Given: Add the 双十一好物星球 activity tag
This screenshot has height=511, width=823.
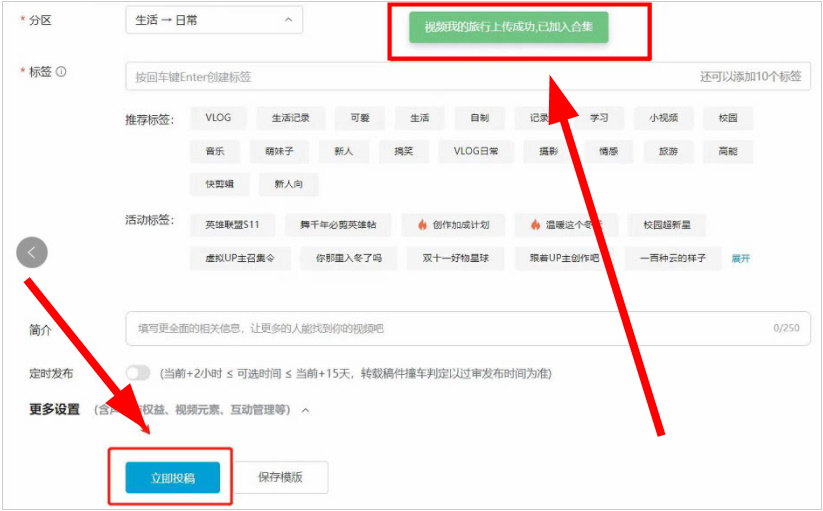Looking at the screenshot, I should click(456, 258).
